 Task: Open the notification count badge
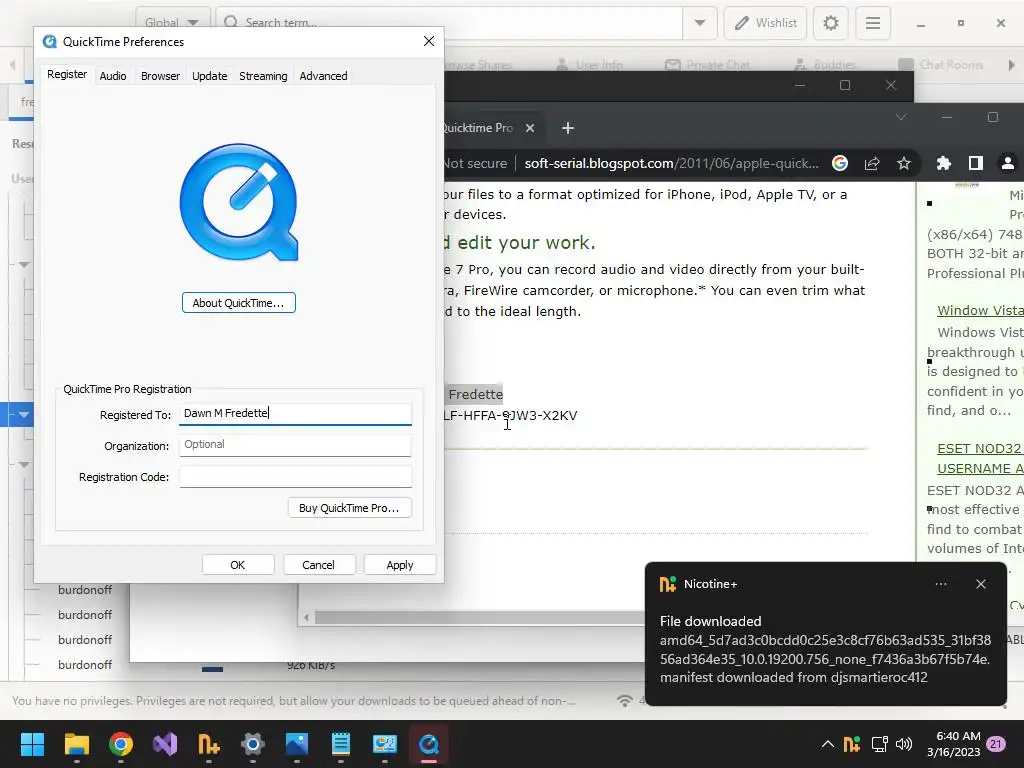tap(996, 744)
